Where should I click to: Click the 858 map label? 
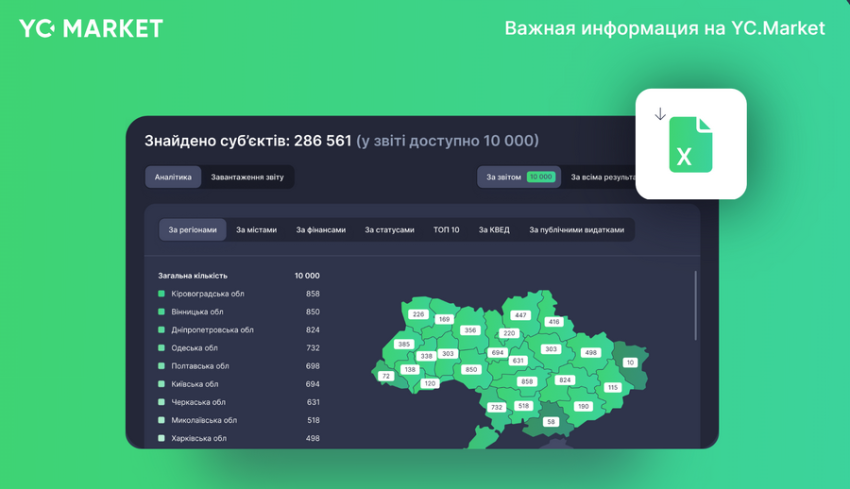[x=527, y=382]
